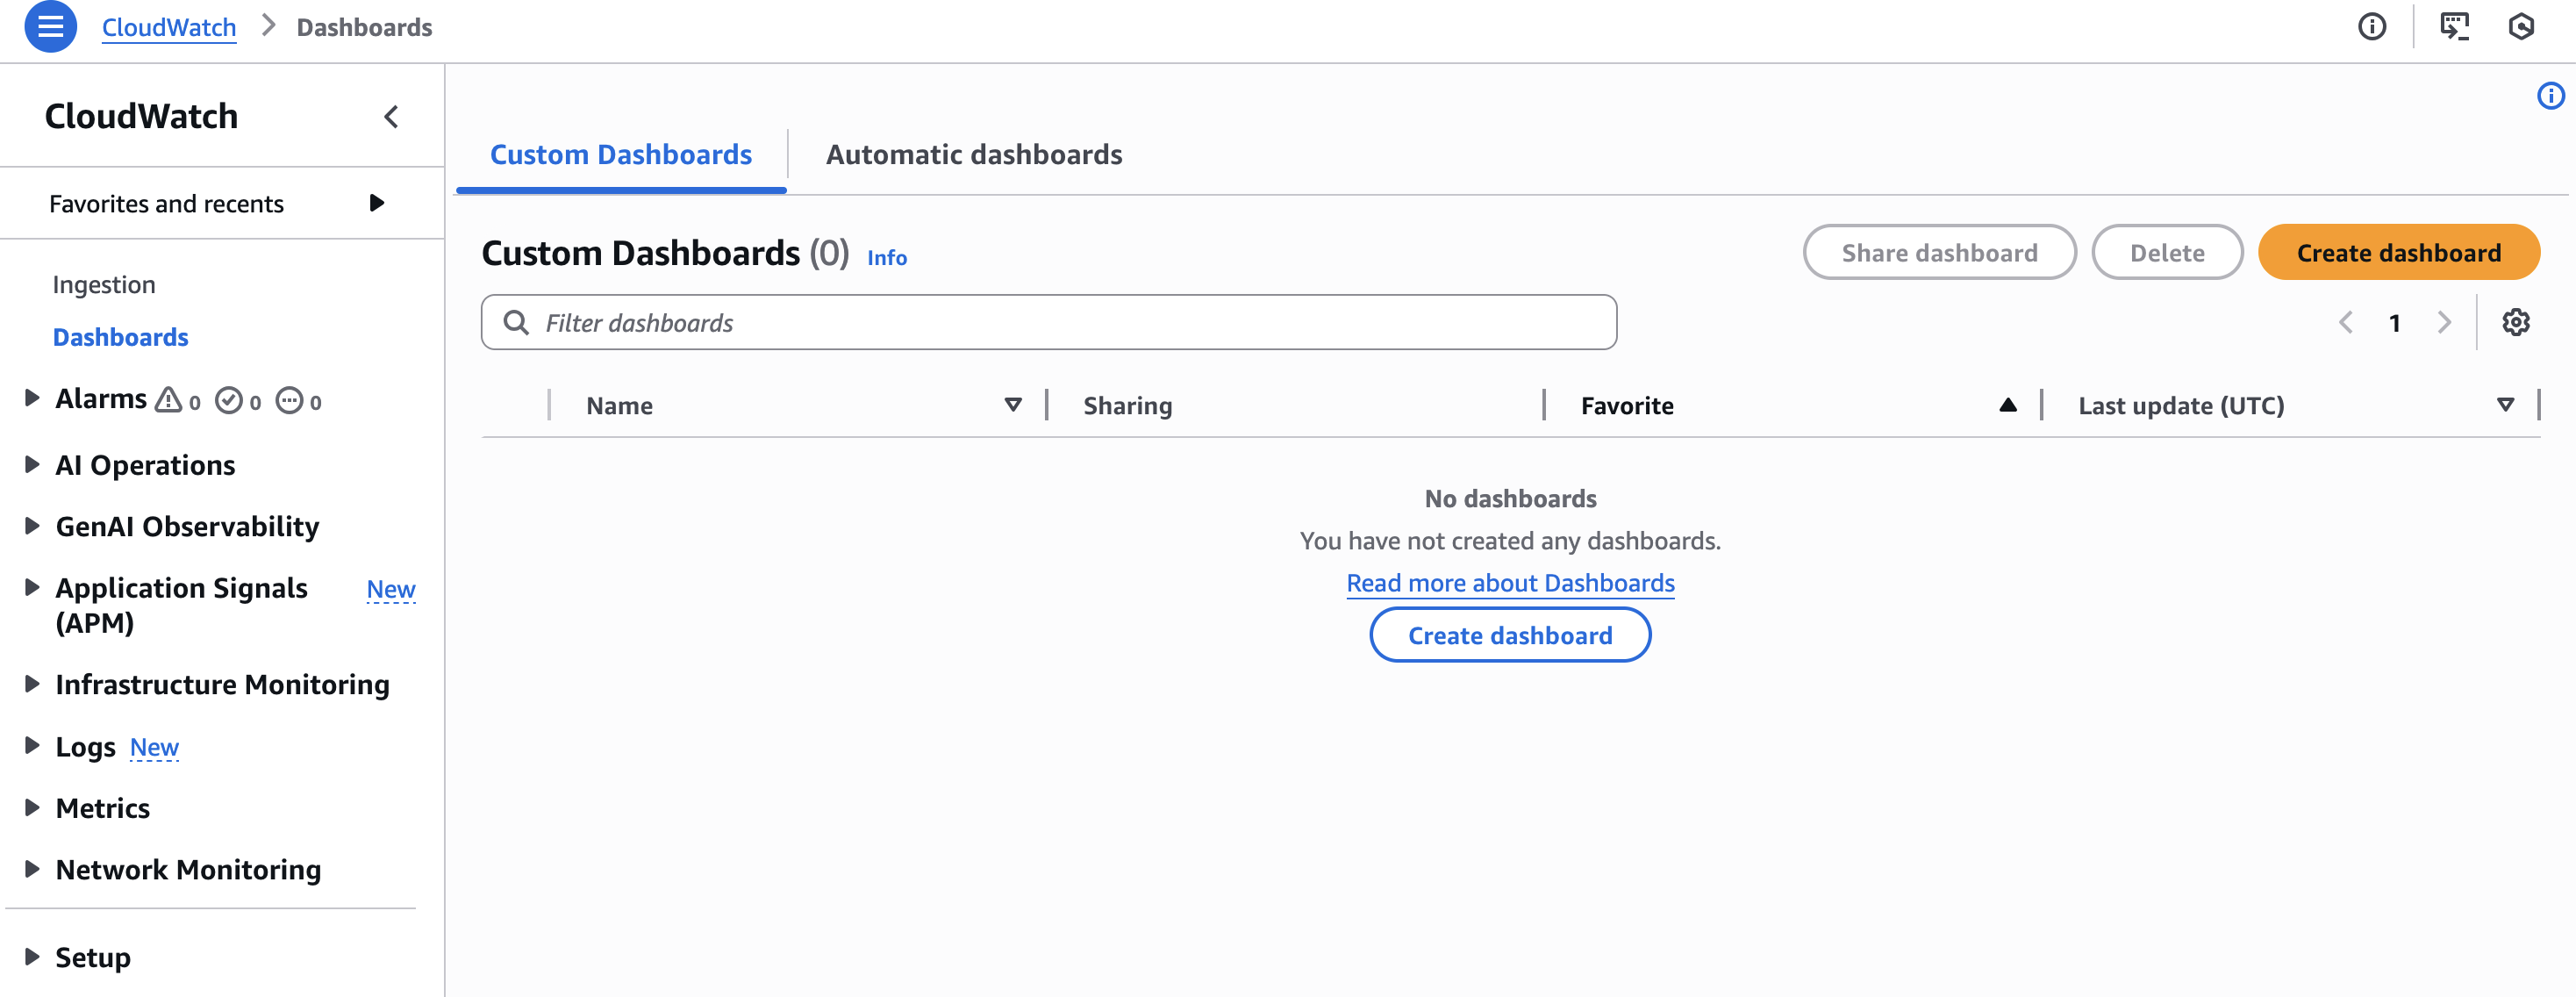This screenshot has width=2576, height=997.
Task: Sort by Last update (UTC) arrow
Action: click(x=2505, y=405)
